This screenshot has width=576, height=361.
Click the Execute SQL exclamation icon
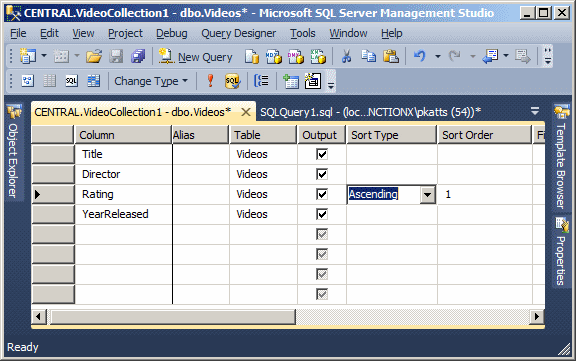tap(210, 80)
